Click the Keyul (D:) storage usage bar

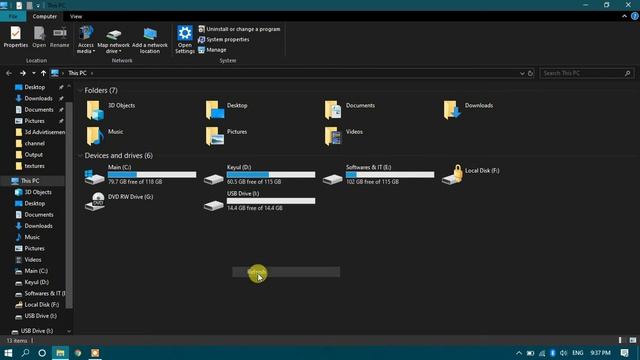[271, 175]
